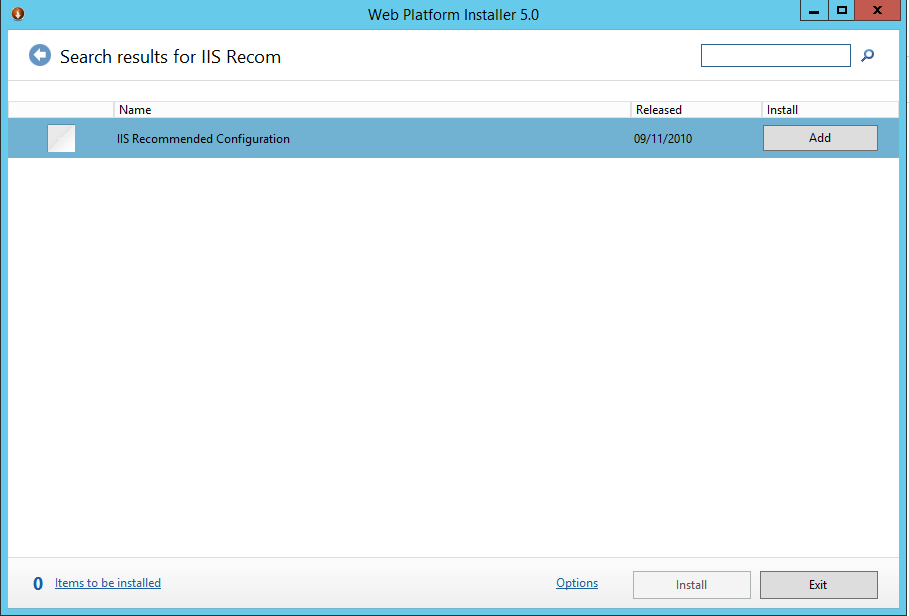Minimize the Web Platform Installer window
The image size is (909, 616).
point(815,10)
